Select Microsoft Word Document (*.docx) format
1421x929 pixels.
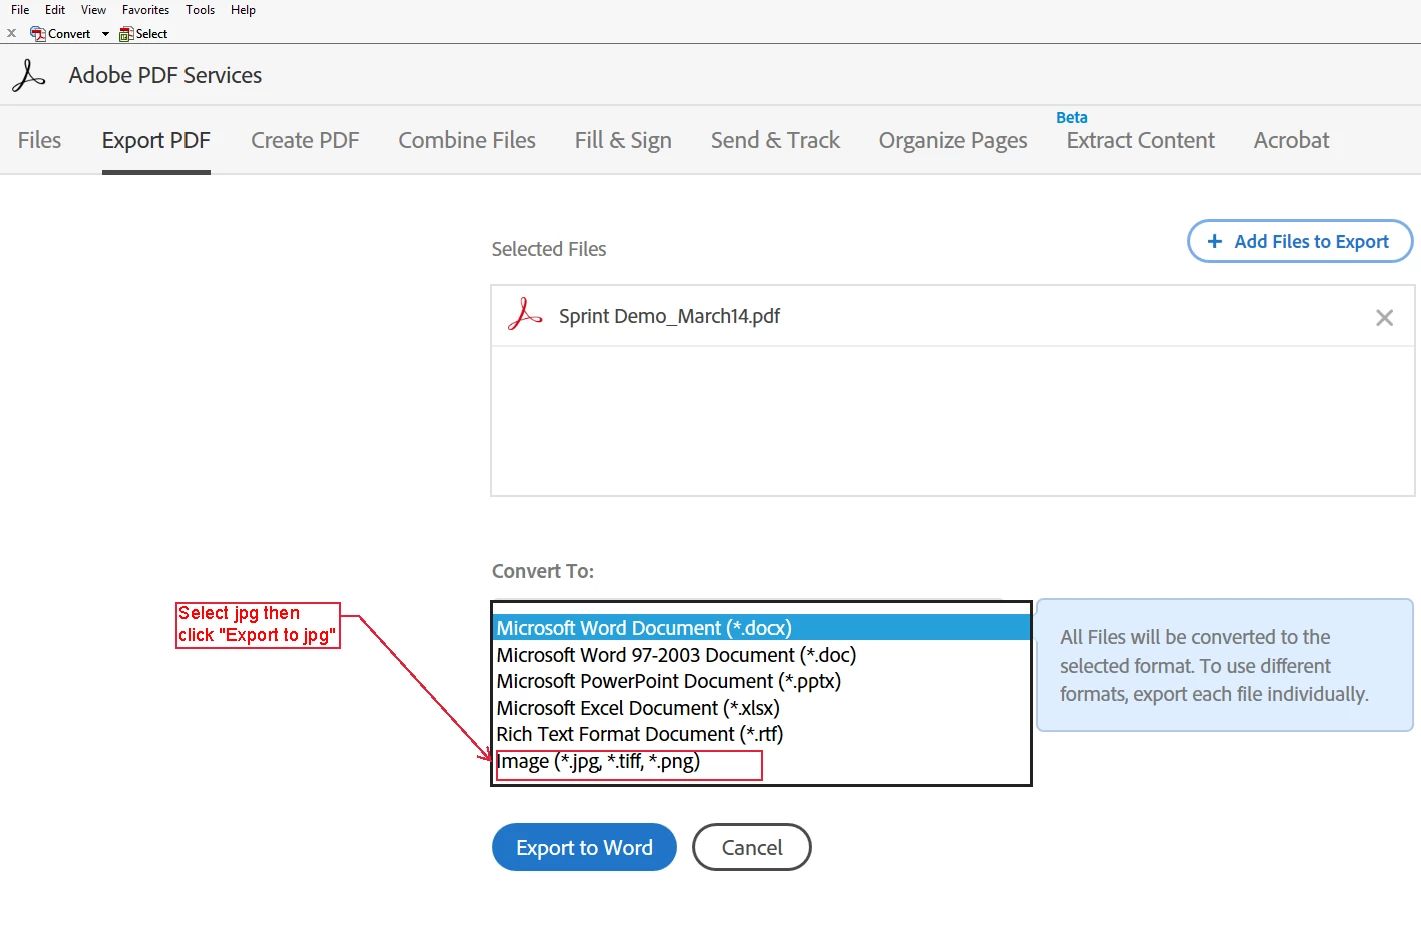762,628
